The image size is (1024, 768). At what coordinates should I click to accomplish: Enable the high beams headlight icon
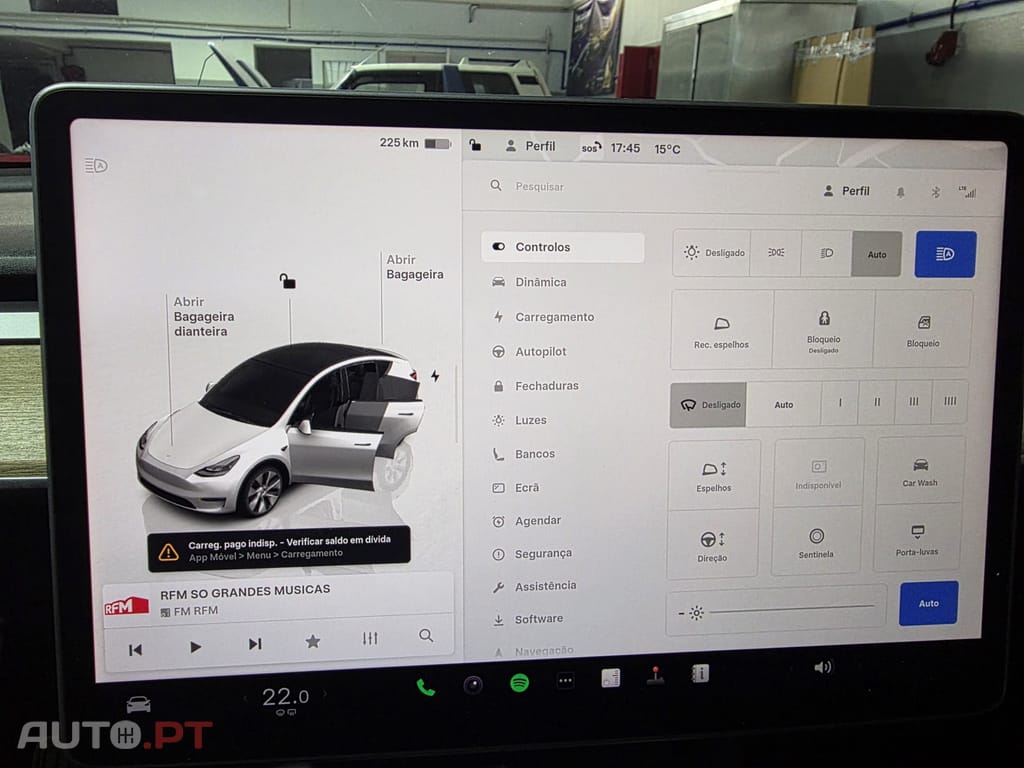point(945,254)
